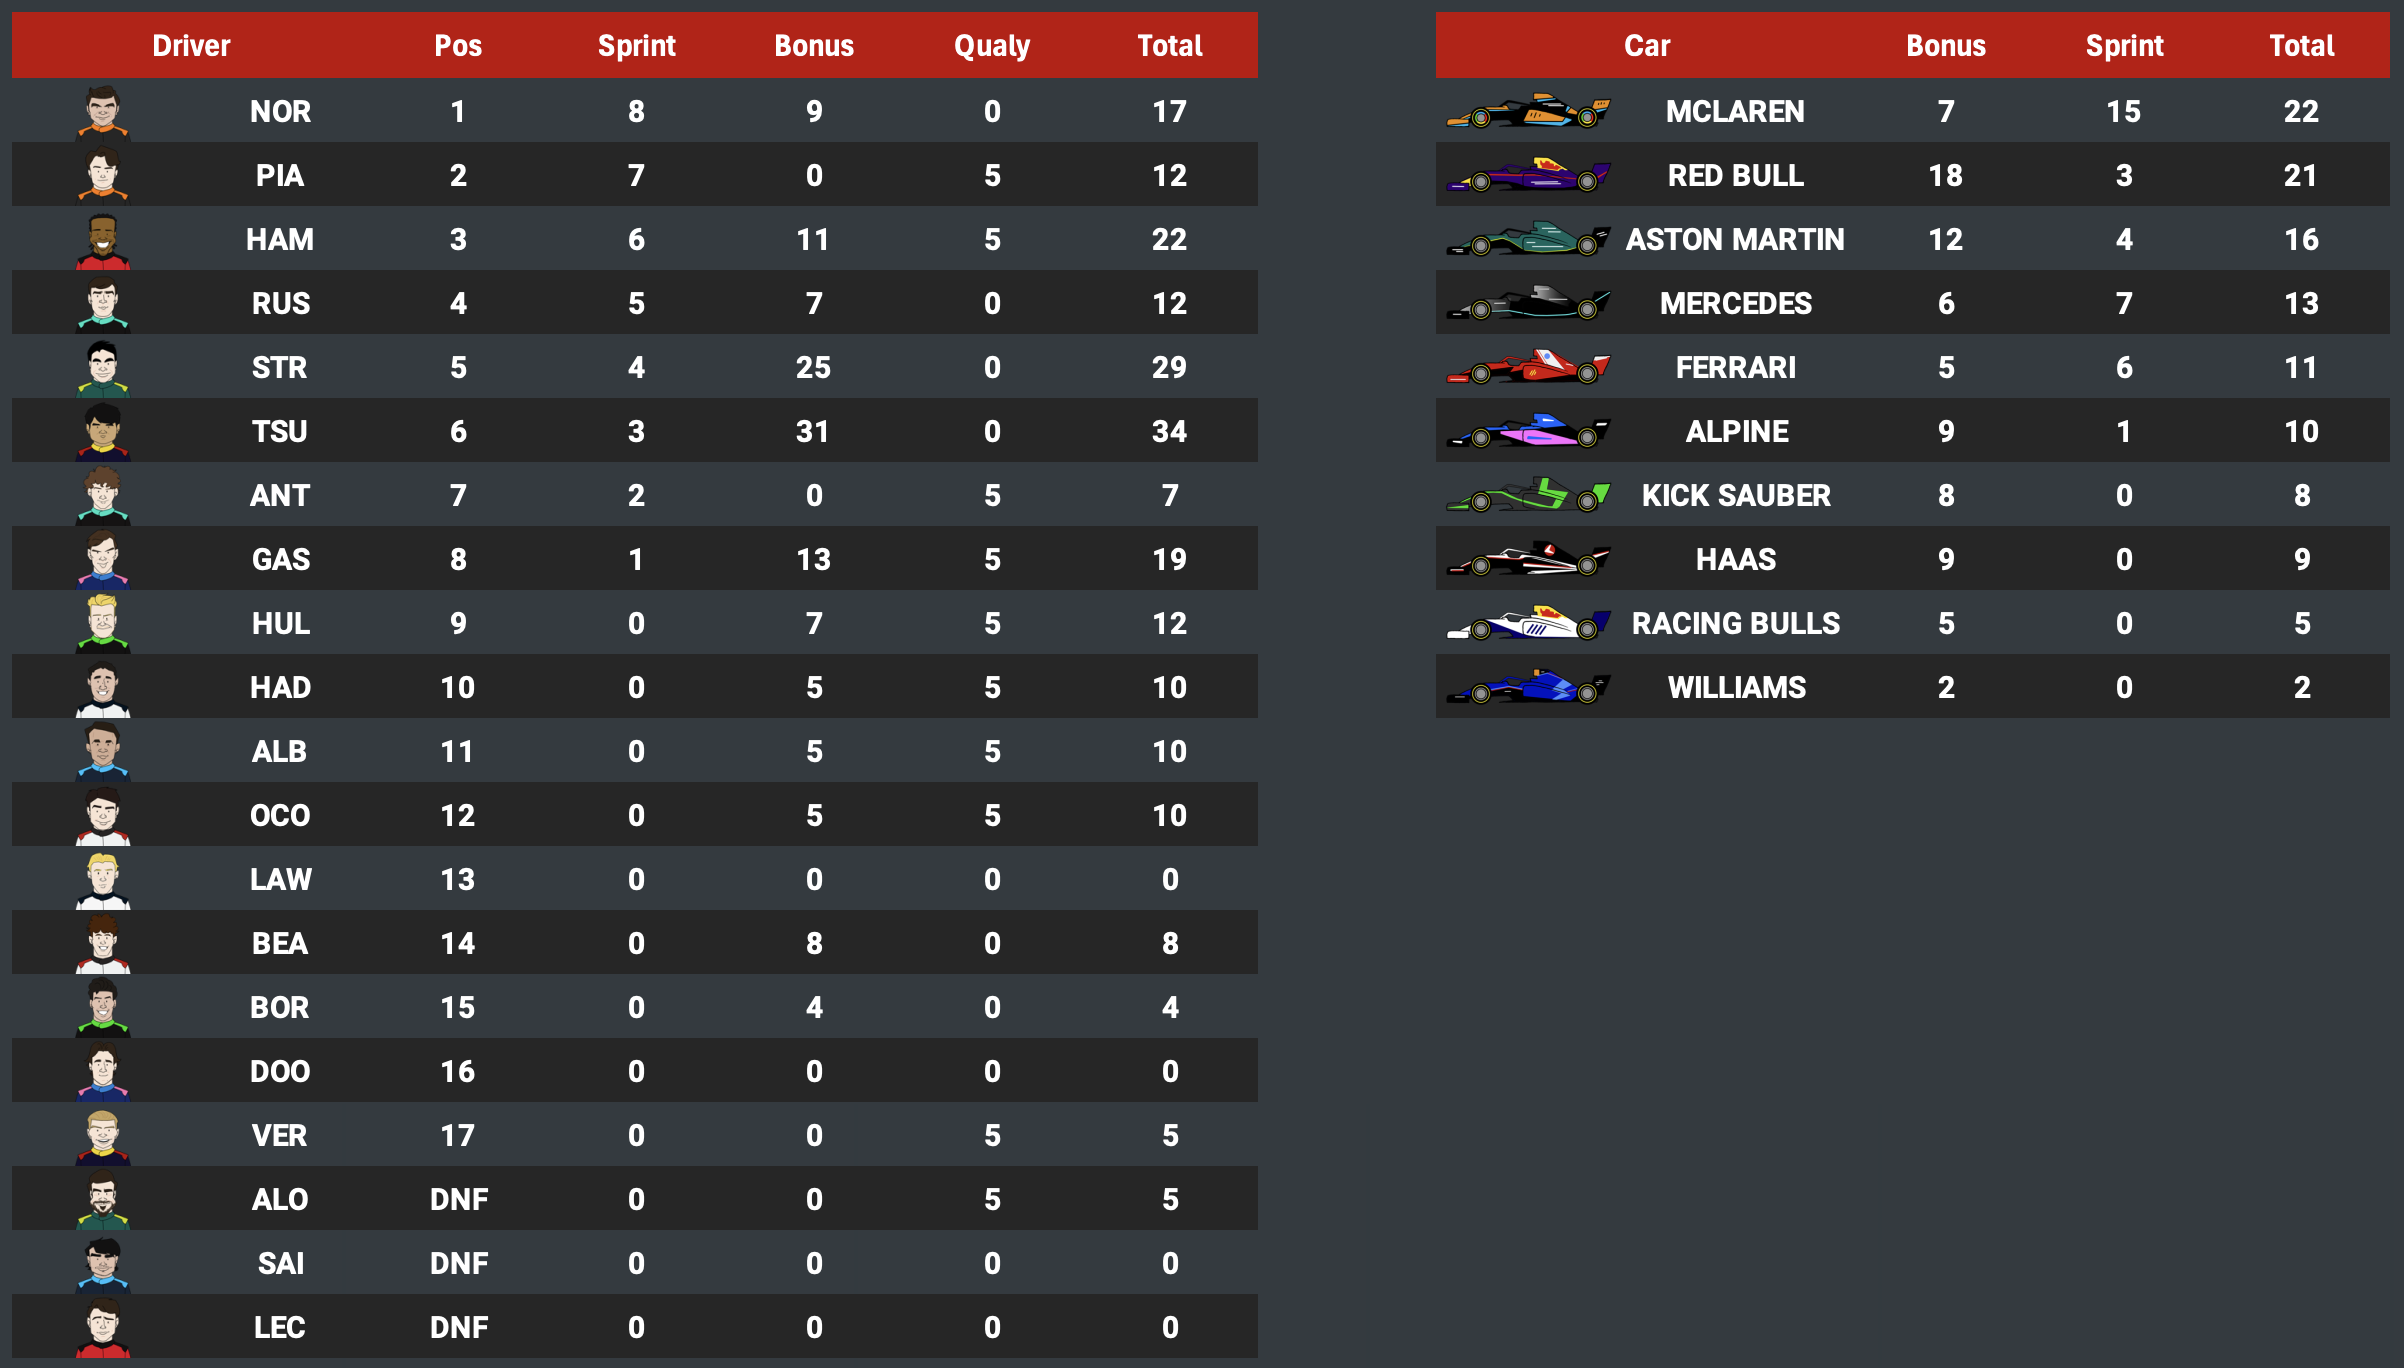Click the STR driver avatar
The image size is (2404, 1368).
coord(103,367)
